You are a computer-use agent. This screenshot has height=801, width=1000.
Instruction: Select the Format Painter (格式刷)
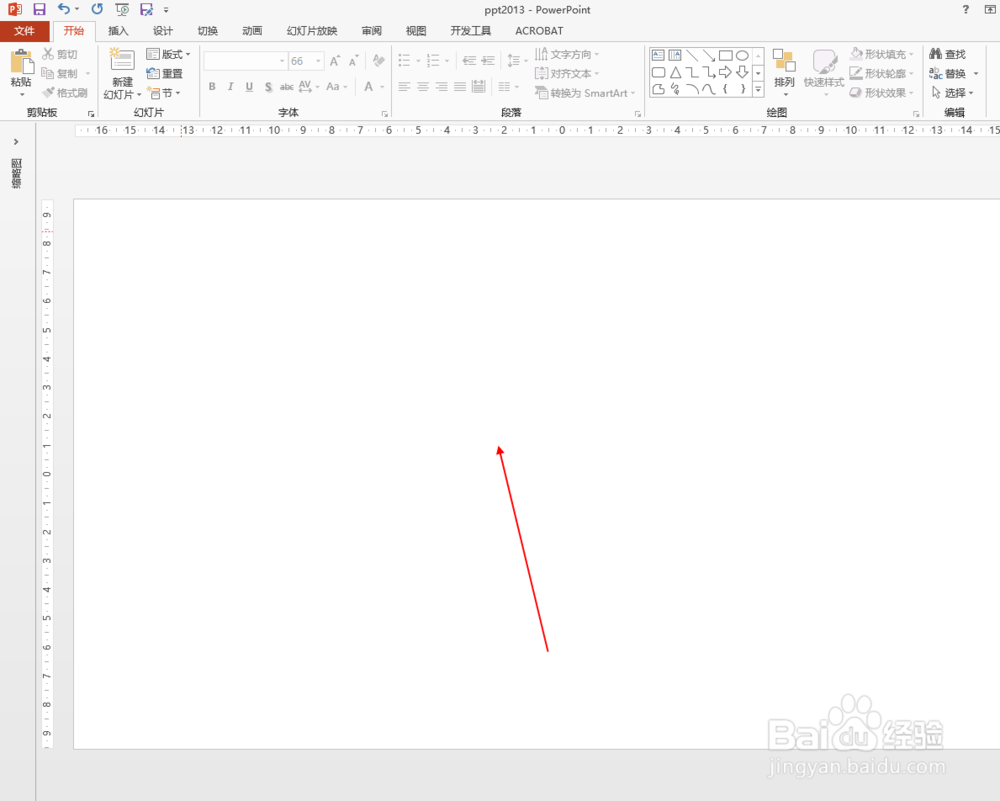64,92
